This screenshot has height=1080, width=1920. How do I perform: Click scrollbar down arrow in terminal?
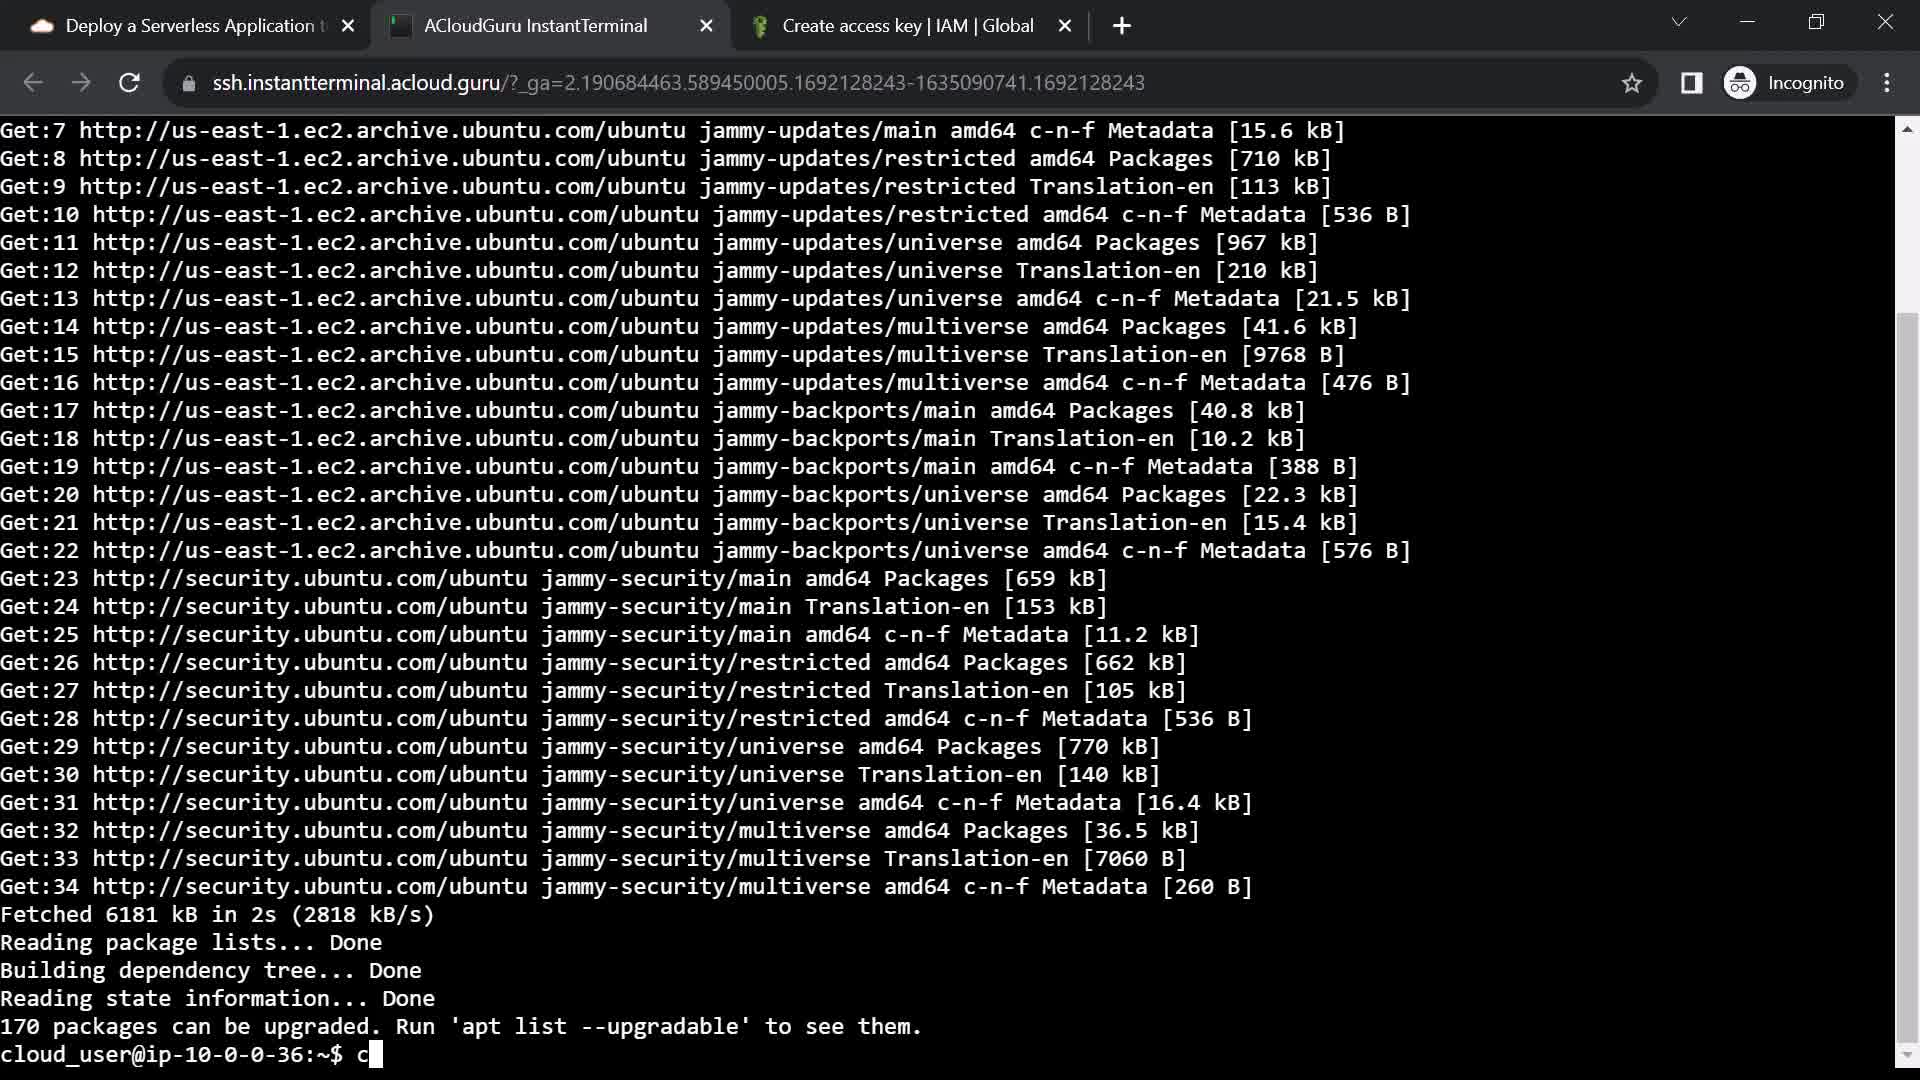click(x=1907, y=1054)
